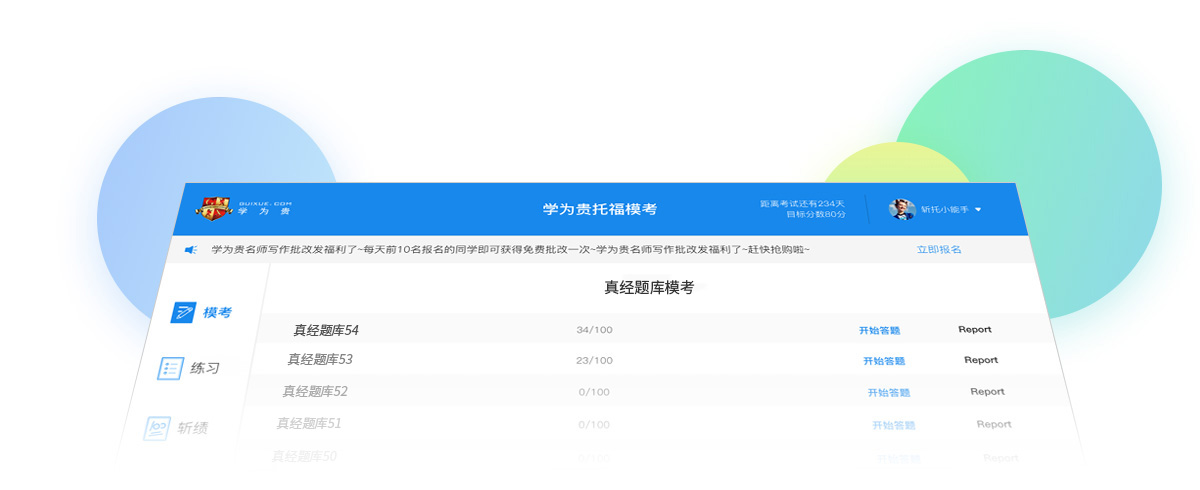
Task: Open the Report for 真经题库52
Action: 987,392
